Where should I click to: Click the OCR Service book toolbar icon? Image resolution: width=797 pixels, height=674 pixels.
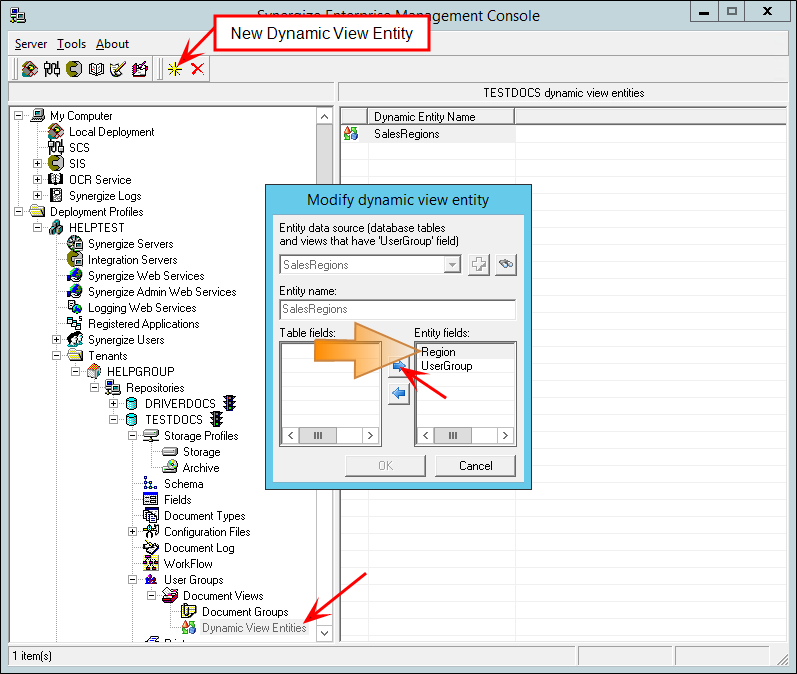point(96,69)
